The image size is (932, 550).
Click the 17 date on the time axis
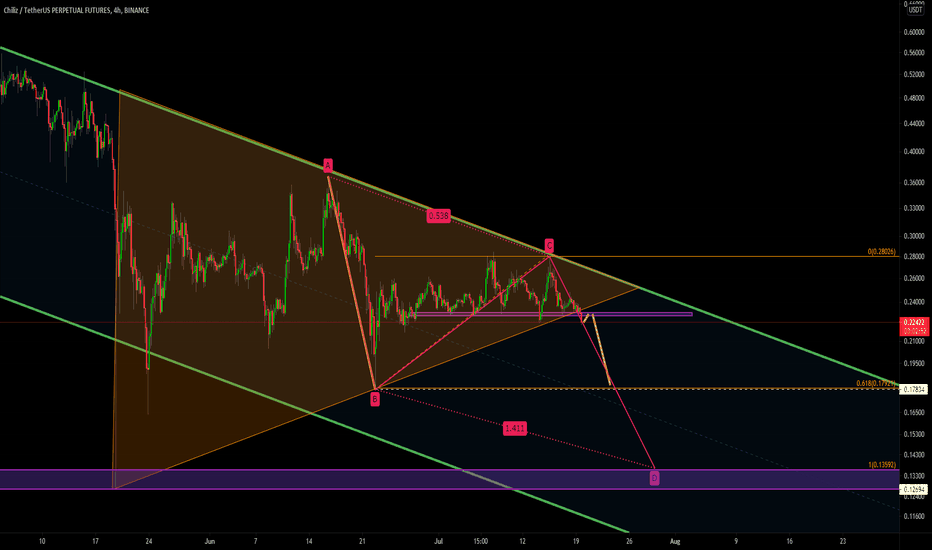[x=95, y=541]
